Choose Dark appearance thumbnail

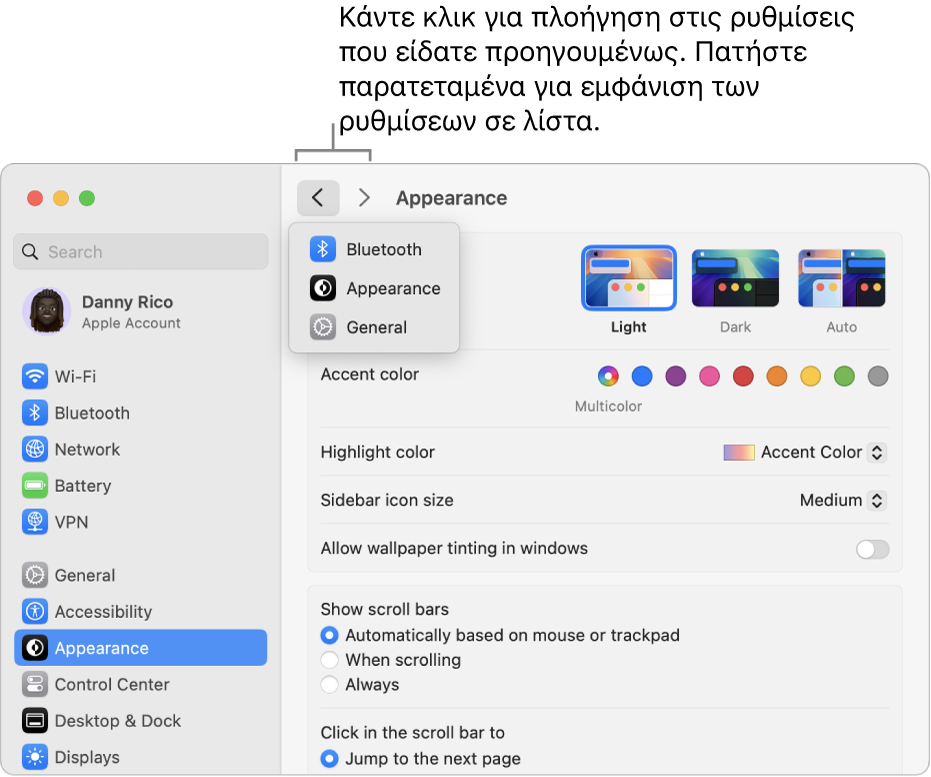pos(735,278)
